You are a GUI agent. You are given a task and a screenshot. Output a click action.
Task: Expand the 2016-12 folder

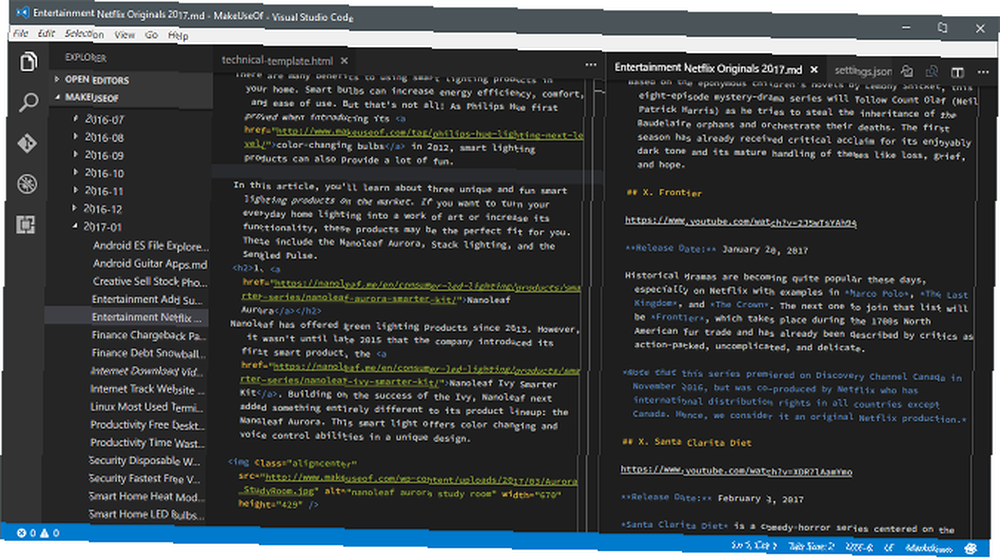pos(103,209)
